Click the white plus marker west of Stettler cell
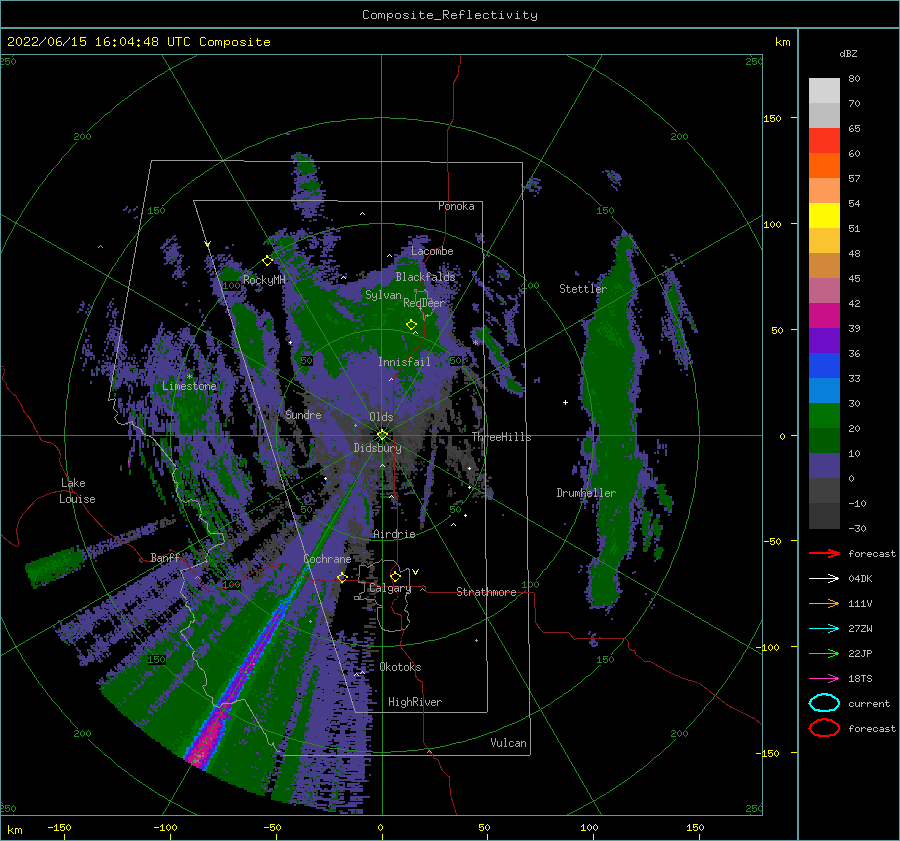The width and height of the screenshot is (900, 841). coord(565,402)
